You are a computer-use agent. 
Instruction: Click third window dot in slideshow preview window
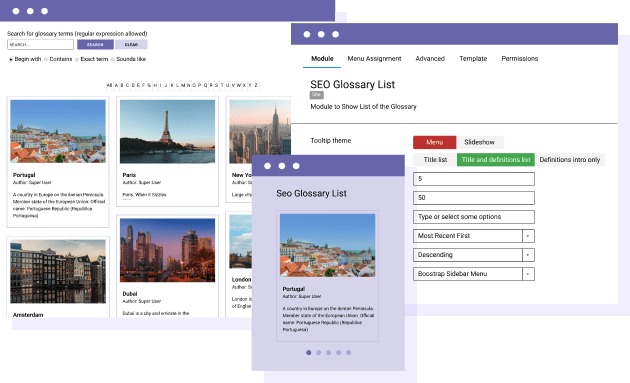pyautogui.click(x=296, y=166)
